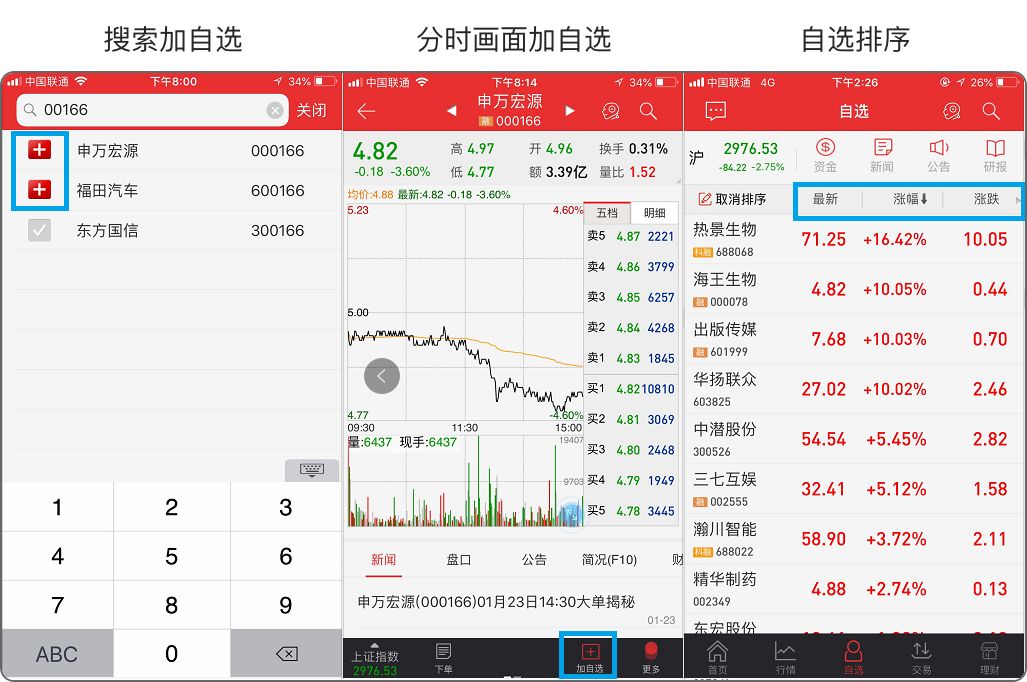1027x682 pixels.
Task: Switch to previous stock with left triangle
Action: (451, 111)
